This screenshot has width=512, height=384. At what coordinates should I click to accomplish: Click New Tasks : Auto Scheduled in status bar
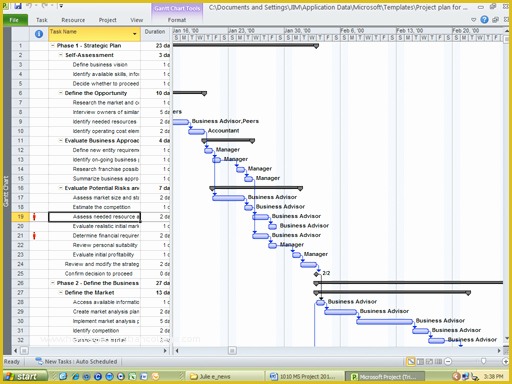77,362
